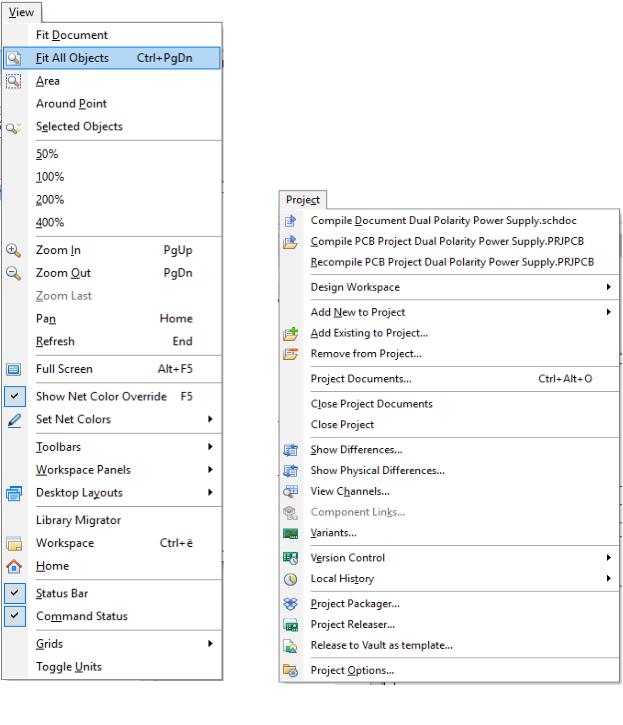Expand the Design Workspace submenu arrow
Image resolution: width=623 pixels, height=725 pixels.
(609, 287)
